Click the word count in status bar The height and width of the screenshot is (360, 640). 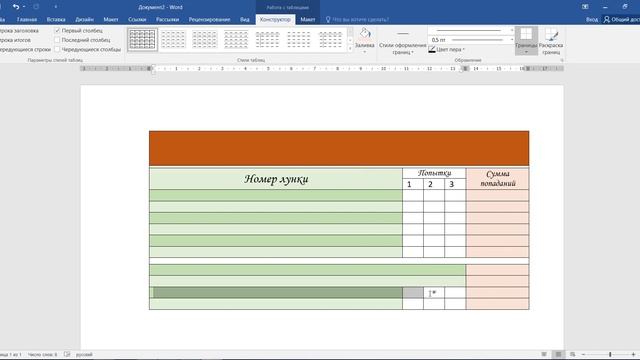(x=42, y=354)
